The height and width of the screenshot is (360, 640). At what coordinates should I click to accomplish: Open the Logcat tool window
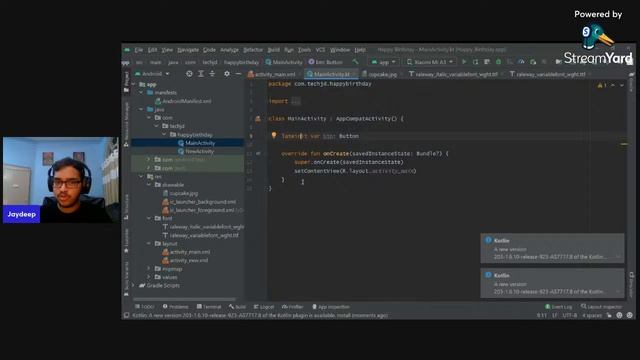(x=264, y=307)
